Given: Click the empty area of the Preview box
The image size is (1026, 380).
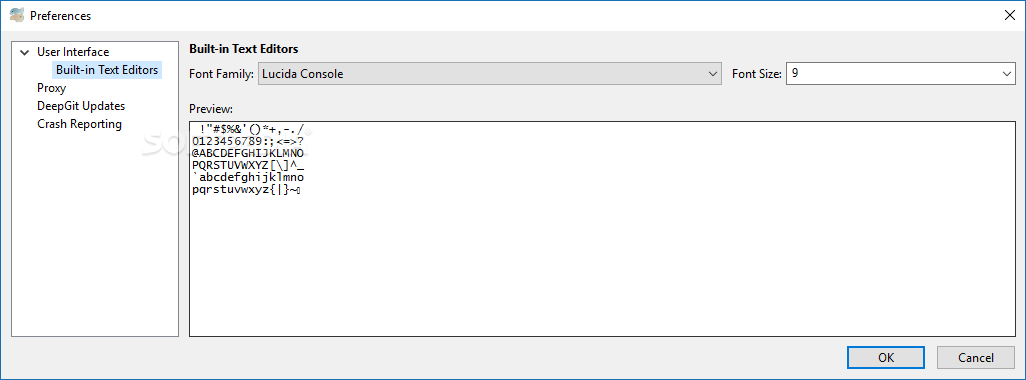Looking at the screenshot, I should (602, 268).
